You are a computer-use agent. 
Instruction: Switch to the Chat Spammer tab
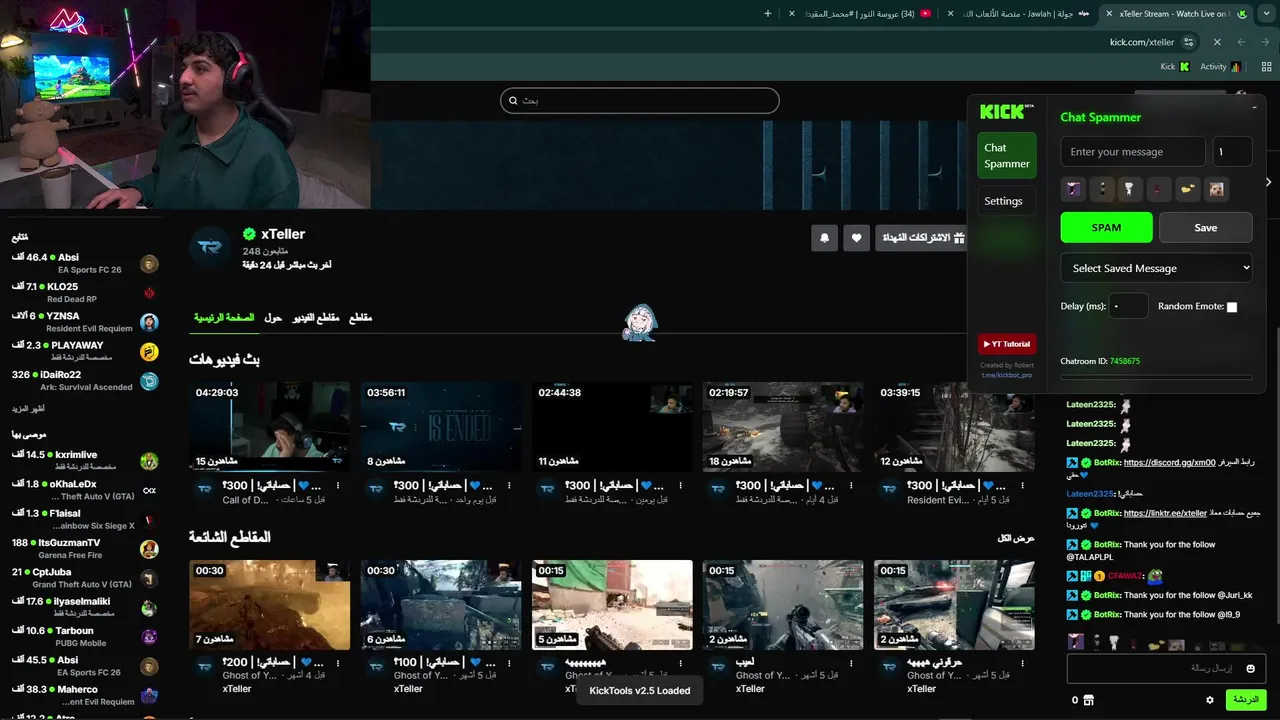tap(1006, 156)
